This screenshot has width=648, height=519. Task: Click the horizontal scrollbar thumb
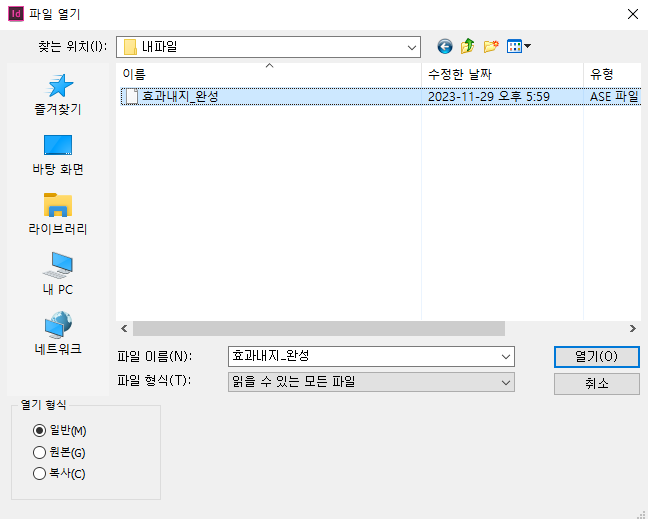[319, 329]
